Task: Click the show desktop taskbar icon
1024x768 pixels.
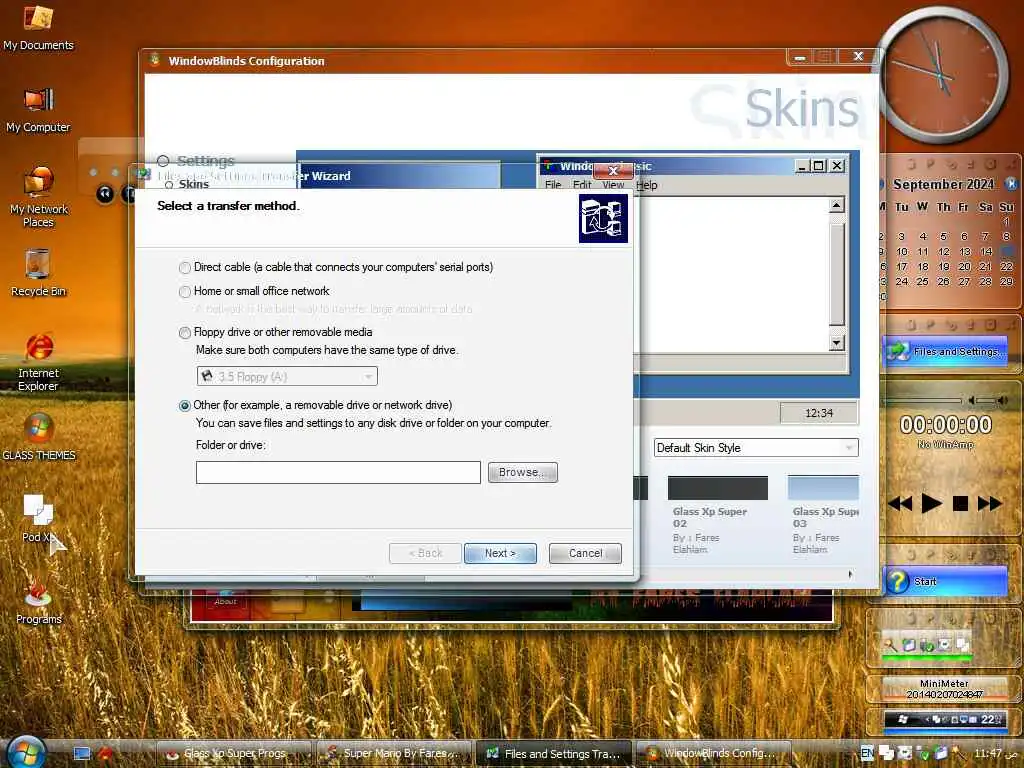Action: 82,754
